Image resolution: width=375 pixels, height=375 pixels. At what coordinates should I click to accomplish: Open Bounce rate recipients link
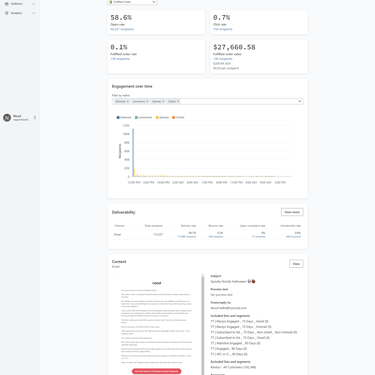216,237
